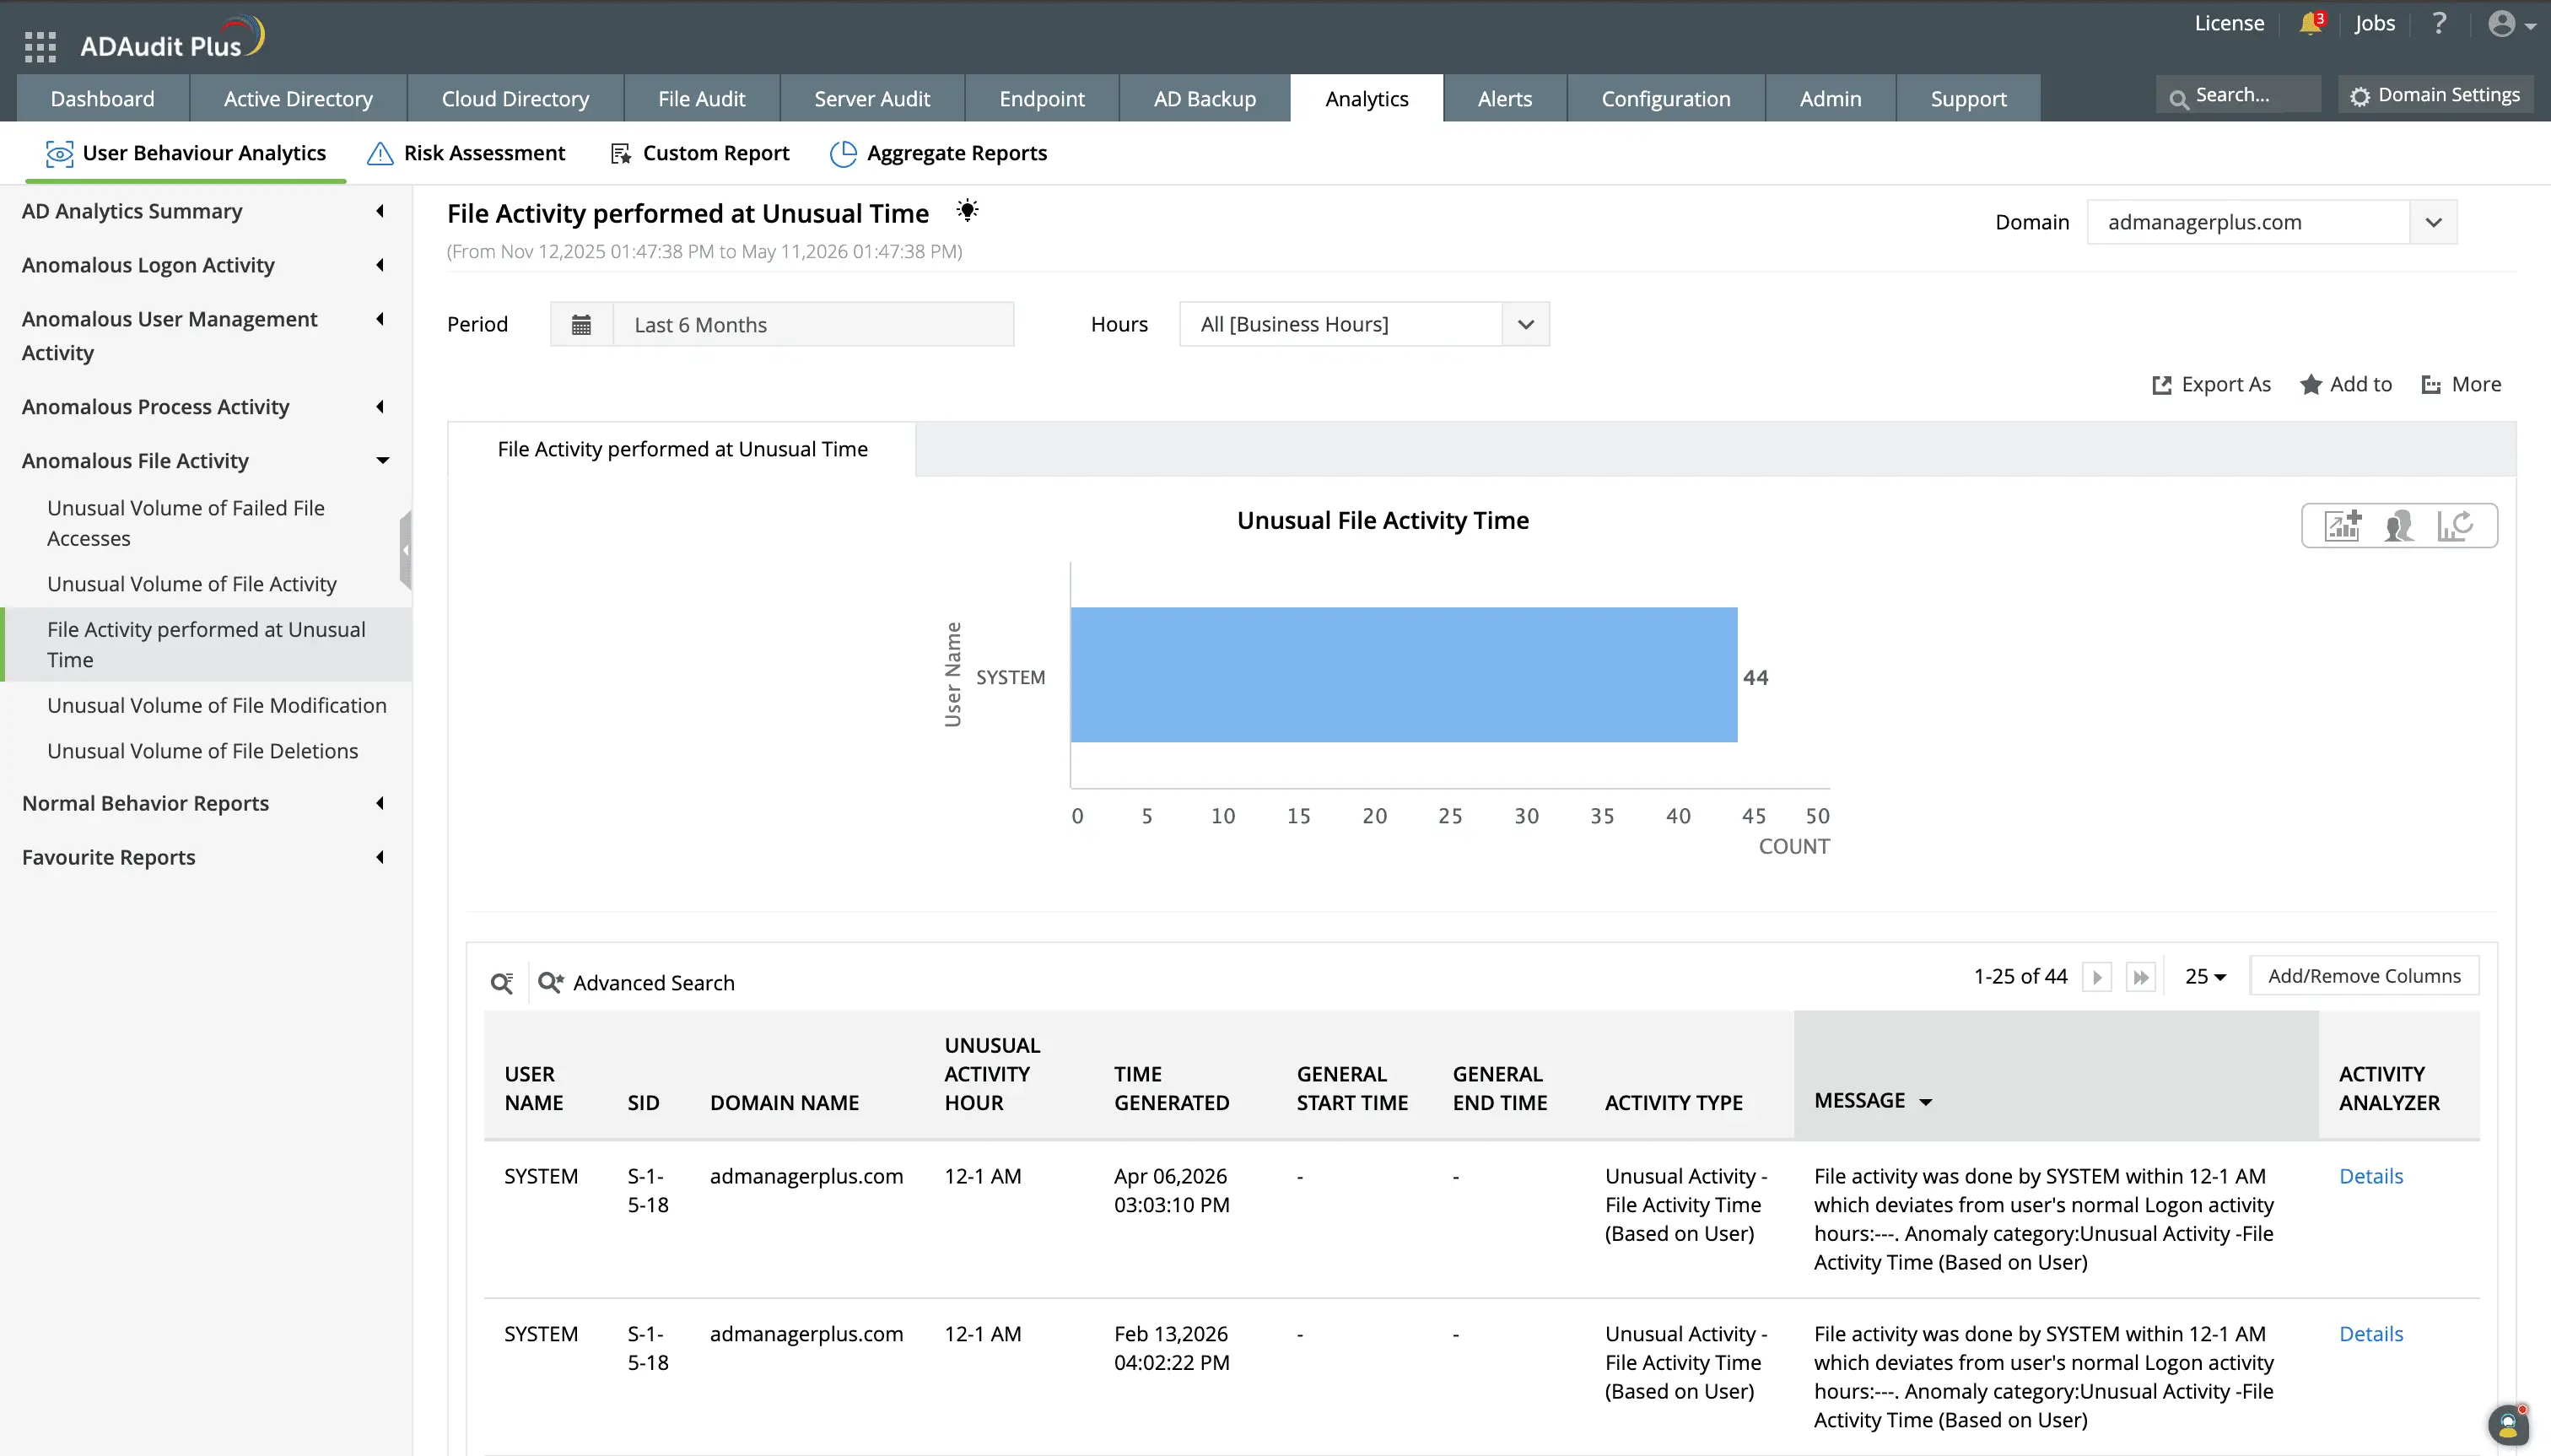Change rows per page 25 dropdown
Image resolution: width=2551 pixels, height=1456 pixels.
click(2205, 977)
